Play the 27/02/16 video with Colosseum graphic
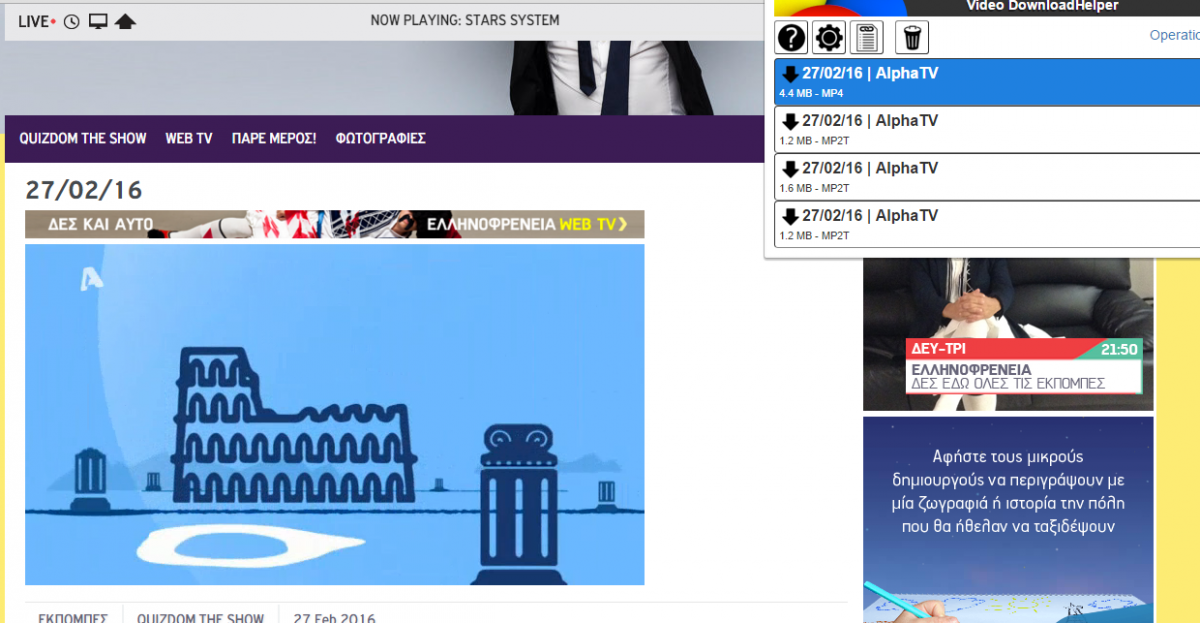This screenshot has width=1200, height=623. (x=335, y=414)
